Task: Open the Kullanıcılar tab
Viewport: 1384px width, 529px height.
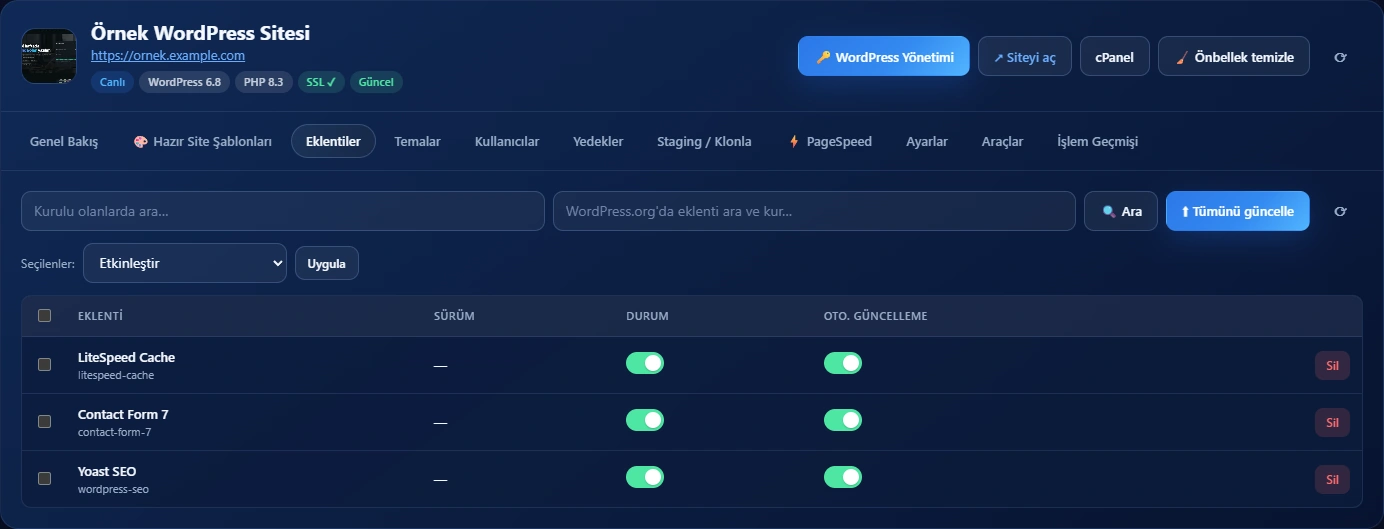Action: (x=507, y=141)
